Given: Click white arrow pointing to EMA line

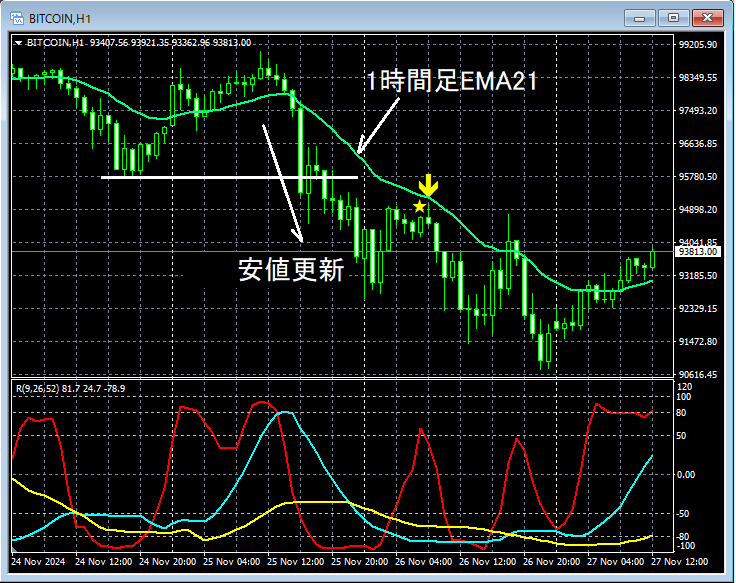Looking at the screenshot, I should [378, 125].
